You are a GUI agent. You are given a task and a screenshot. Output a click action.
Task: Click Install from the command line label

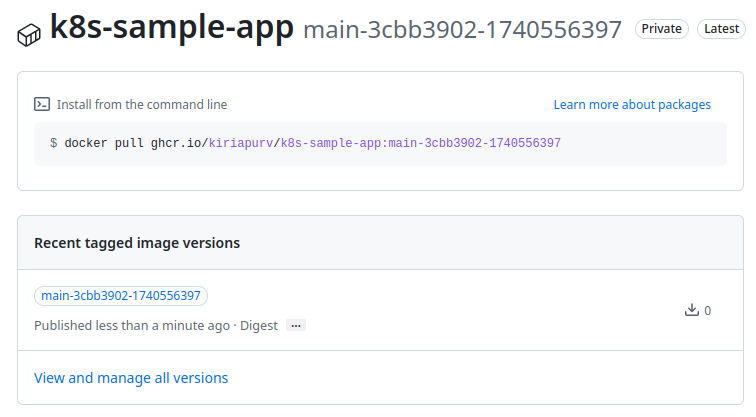[142, 104]
